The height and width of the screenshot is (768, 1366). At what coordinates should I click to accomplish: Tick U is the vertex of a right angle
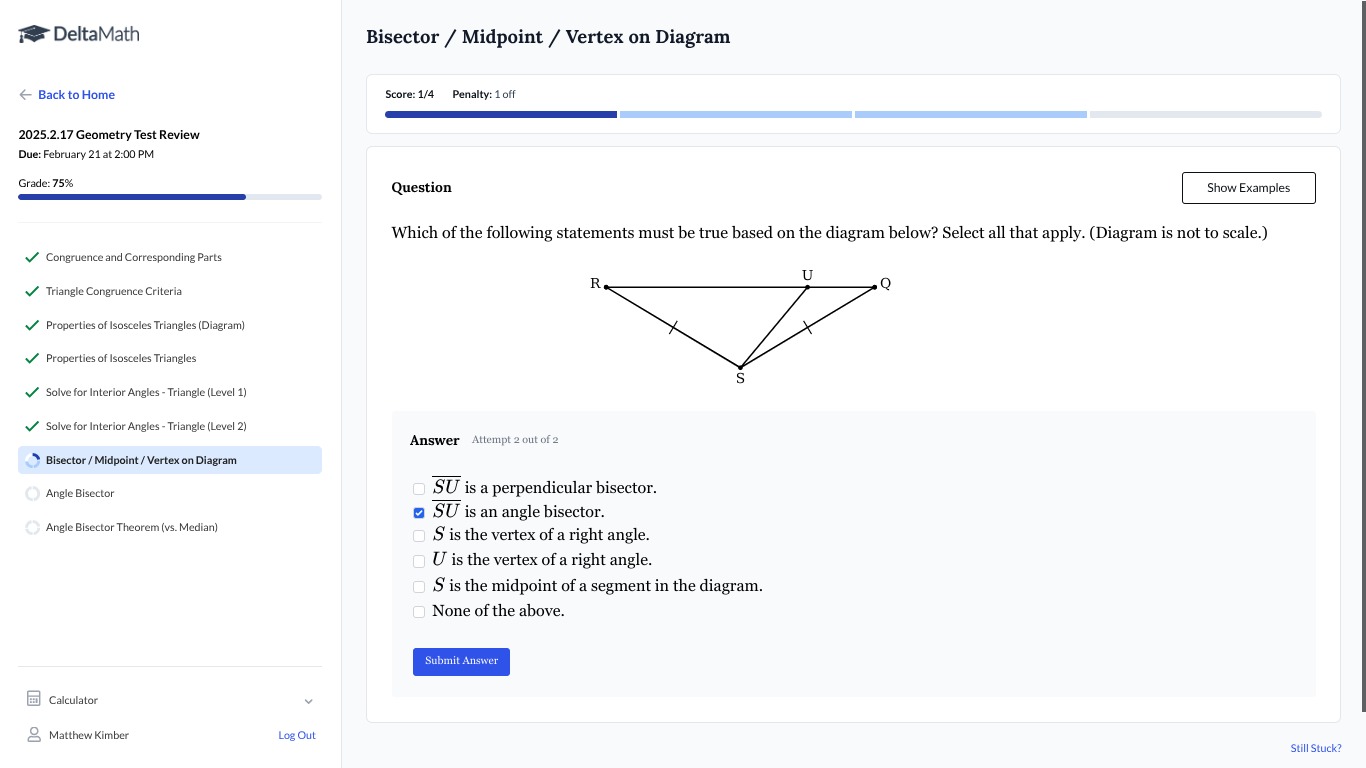pos(419,561)
